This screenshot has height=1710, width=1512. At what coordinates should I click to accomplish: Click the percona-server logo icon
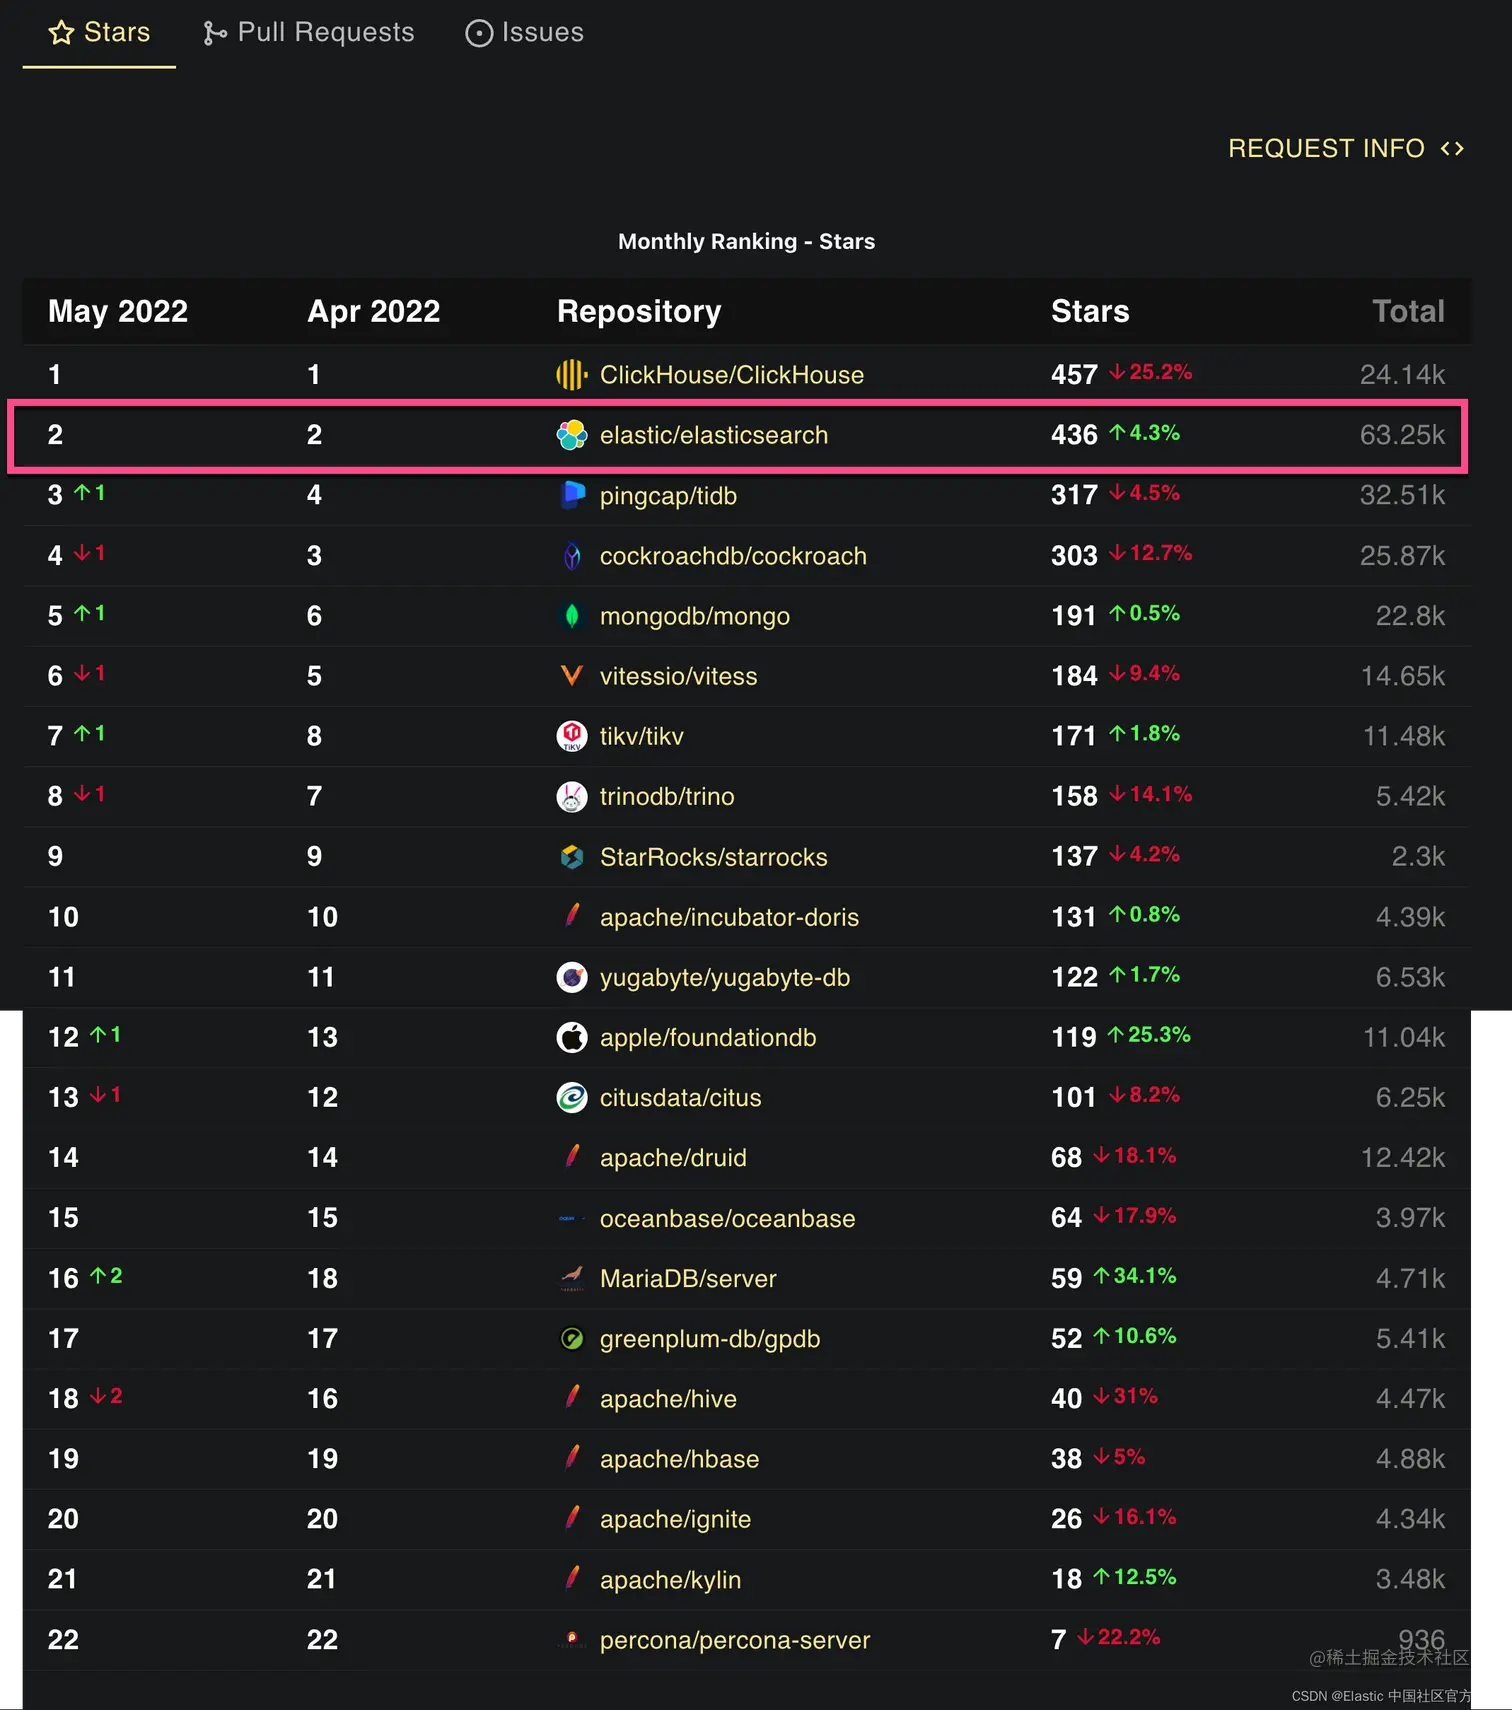coord(572,1639)
